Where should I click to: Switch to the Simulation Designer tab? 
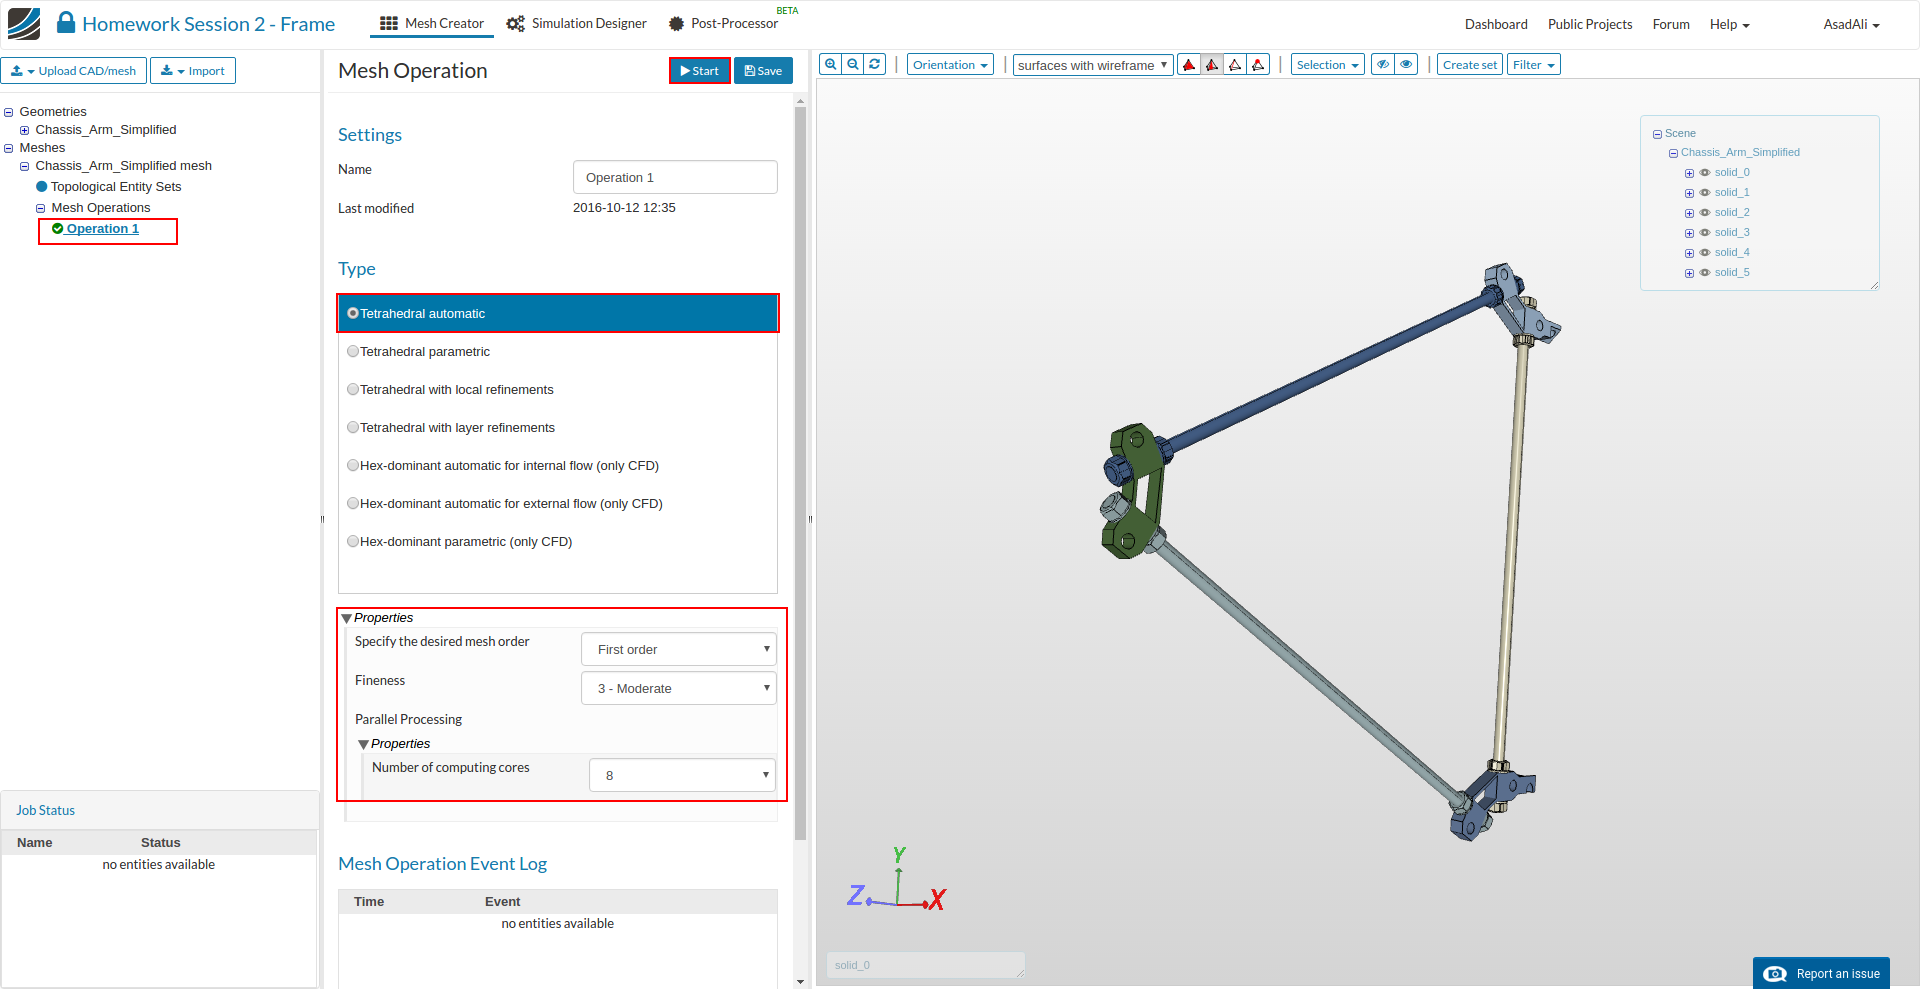[576, 23]
